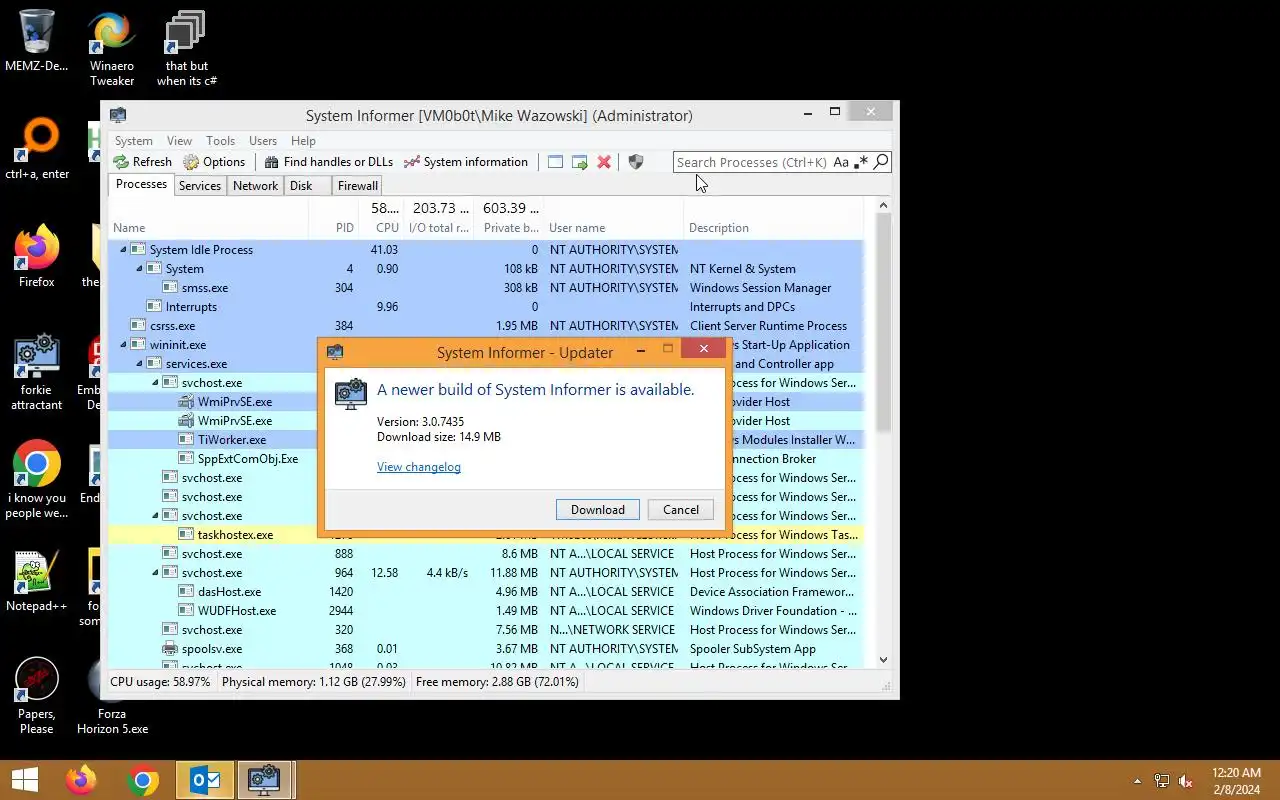
Task: Click the find window and thread icon
Action: point(580,162)
